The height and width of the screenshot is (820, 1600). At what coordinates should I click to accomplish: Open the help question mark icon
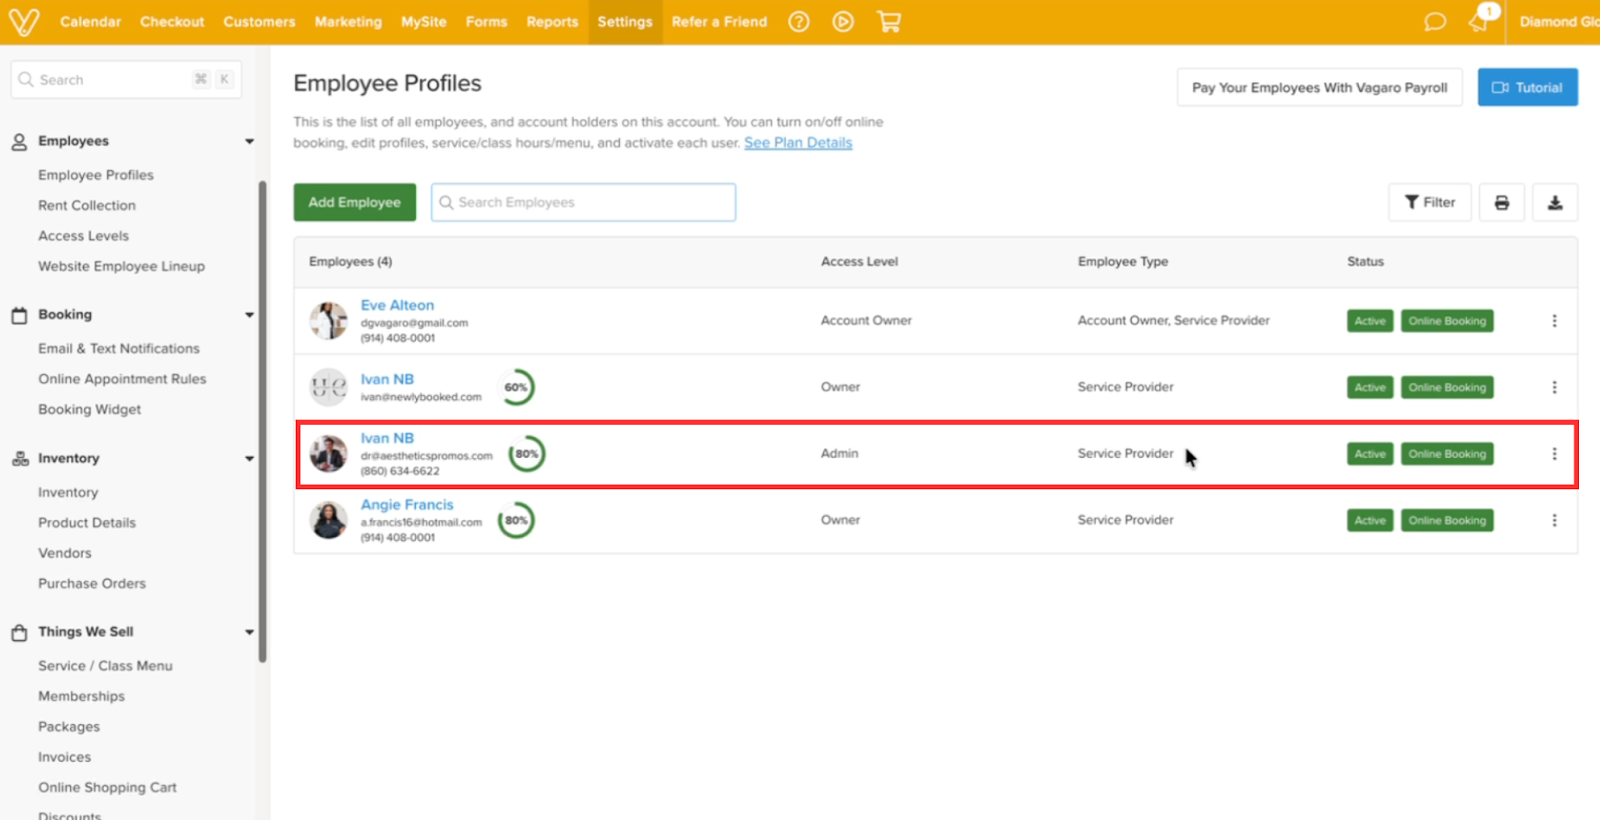(798, 22)
